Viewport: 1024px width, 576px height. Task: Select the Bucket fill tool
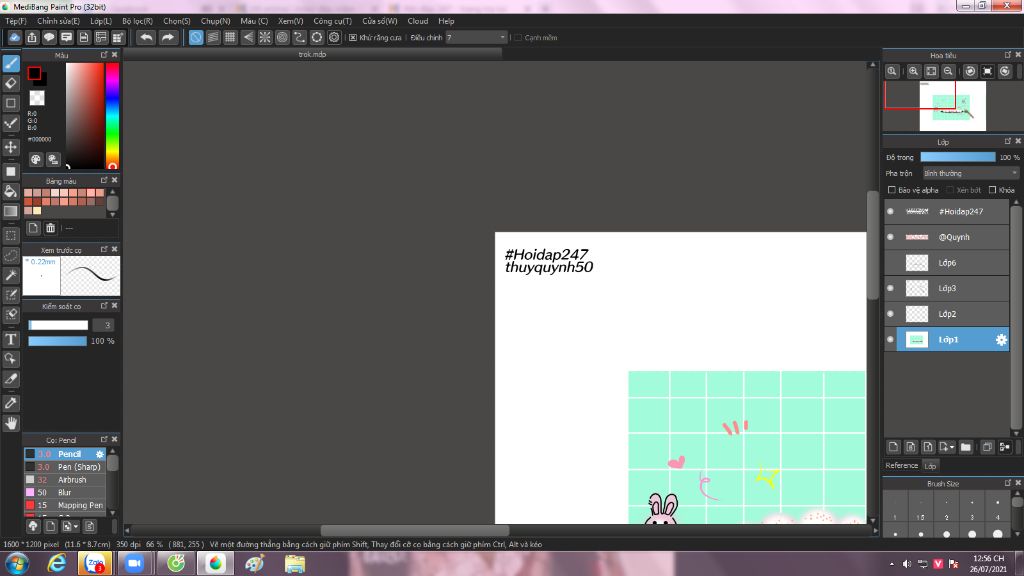(11, 191)
